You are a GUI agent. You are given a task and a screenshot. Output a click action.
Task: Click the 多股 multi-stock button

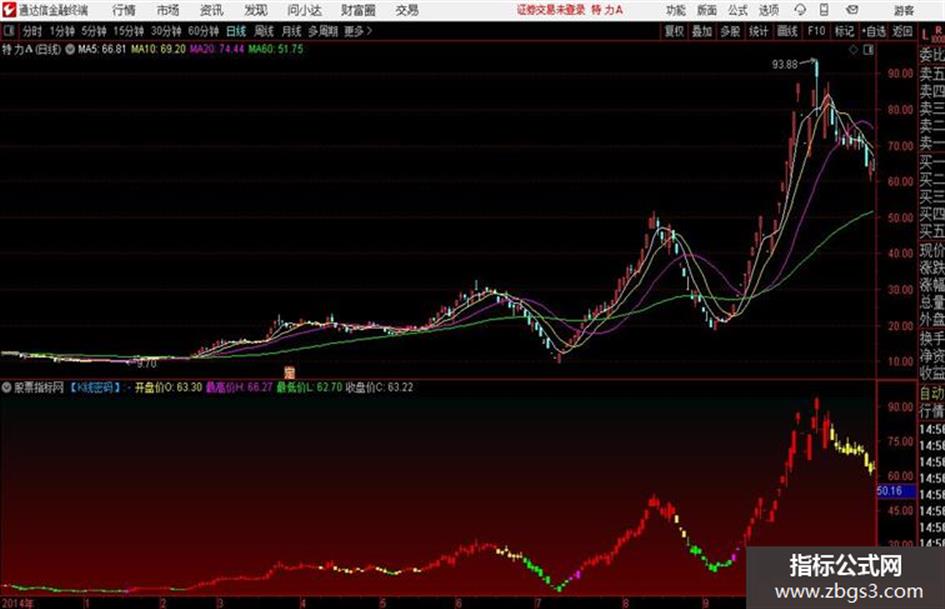pyautogui.click(x=730, y=31)
